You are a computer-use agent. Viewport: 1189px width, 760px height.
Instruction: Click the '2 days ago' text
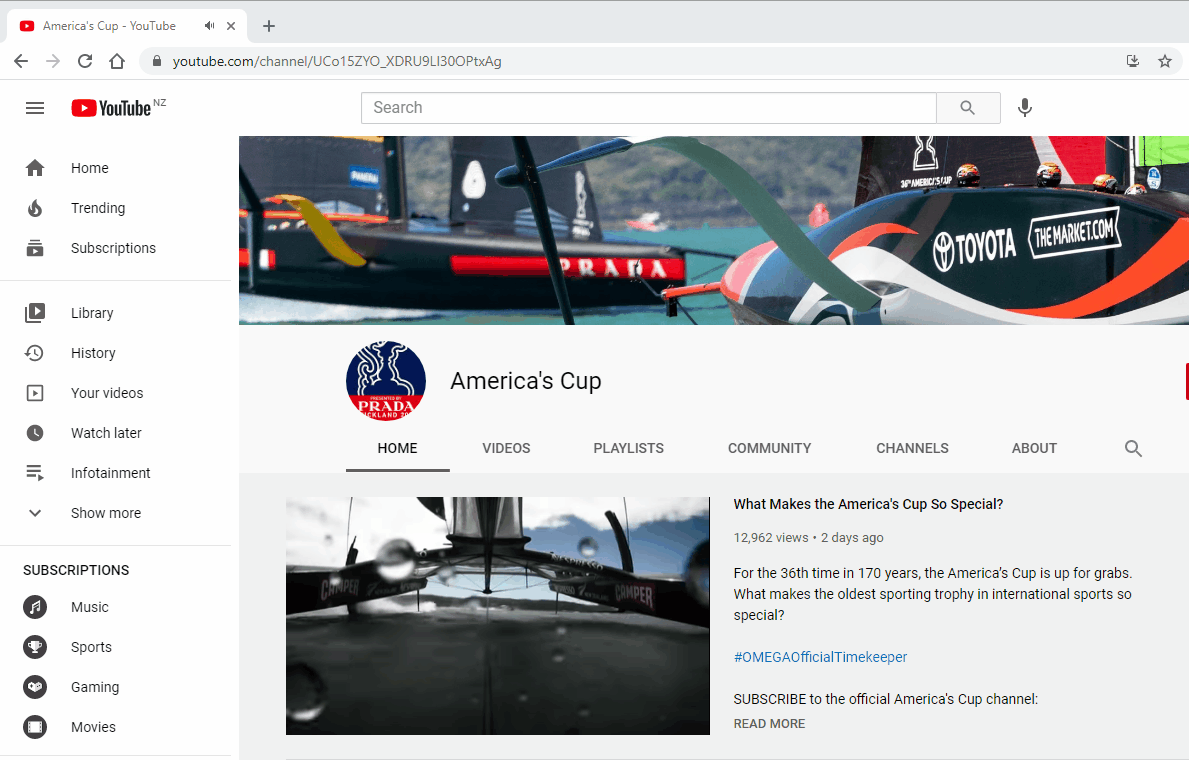(852, 538)
